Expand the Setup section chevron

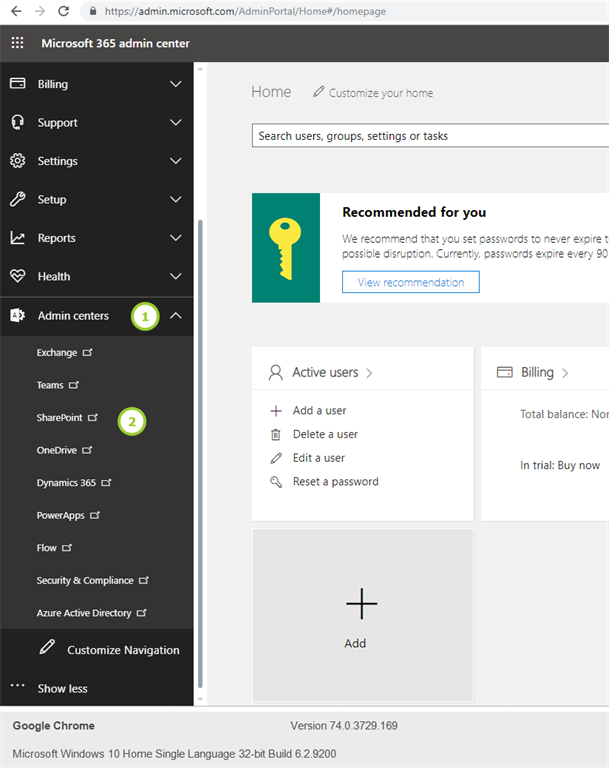click(175, 199)
